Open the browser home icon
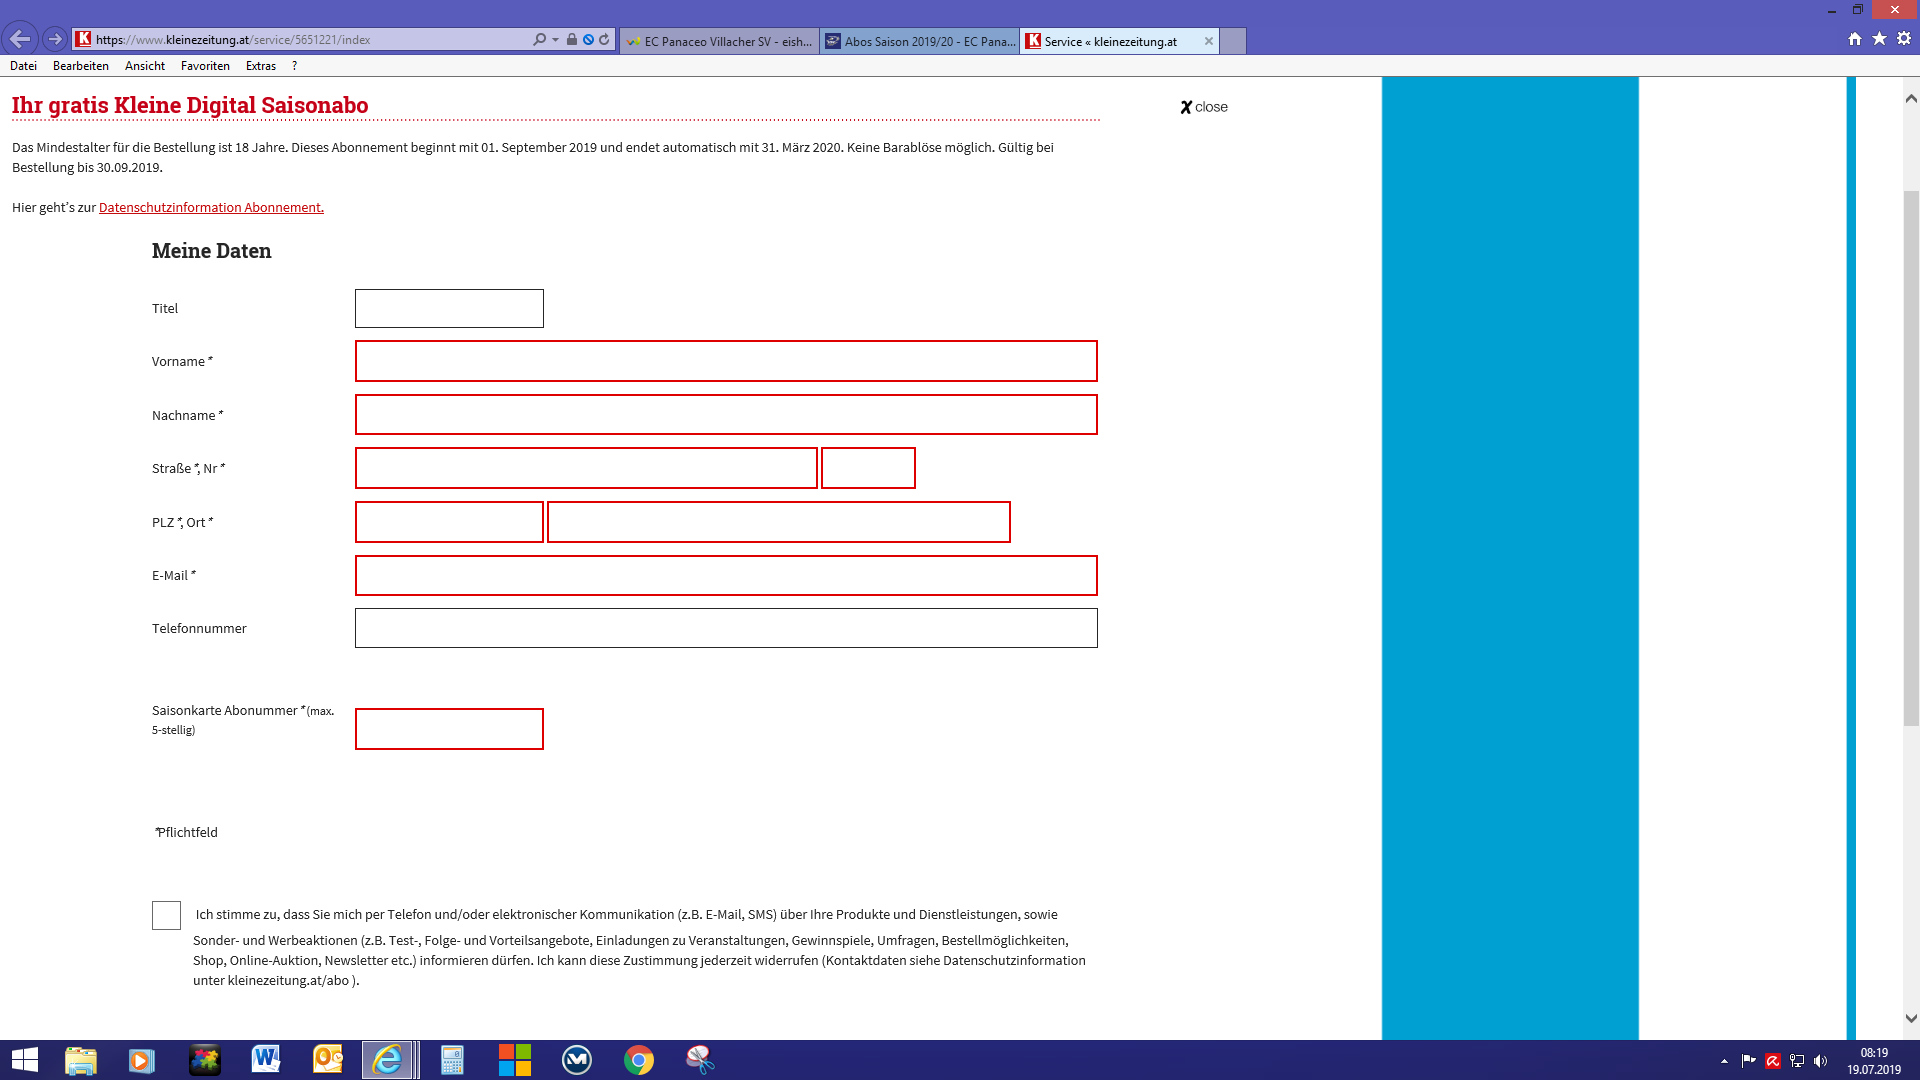 1855,39
